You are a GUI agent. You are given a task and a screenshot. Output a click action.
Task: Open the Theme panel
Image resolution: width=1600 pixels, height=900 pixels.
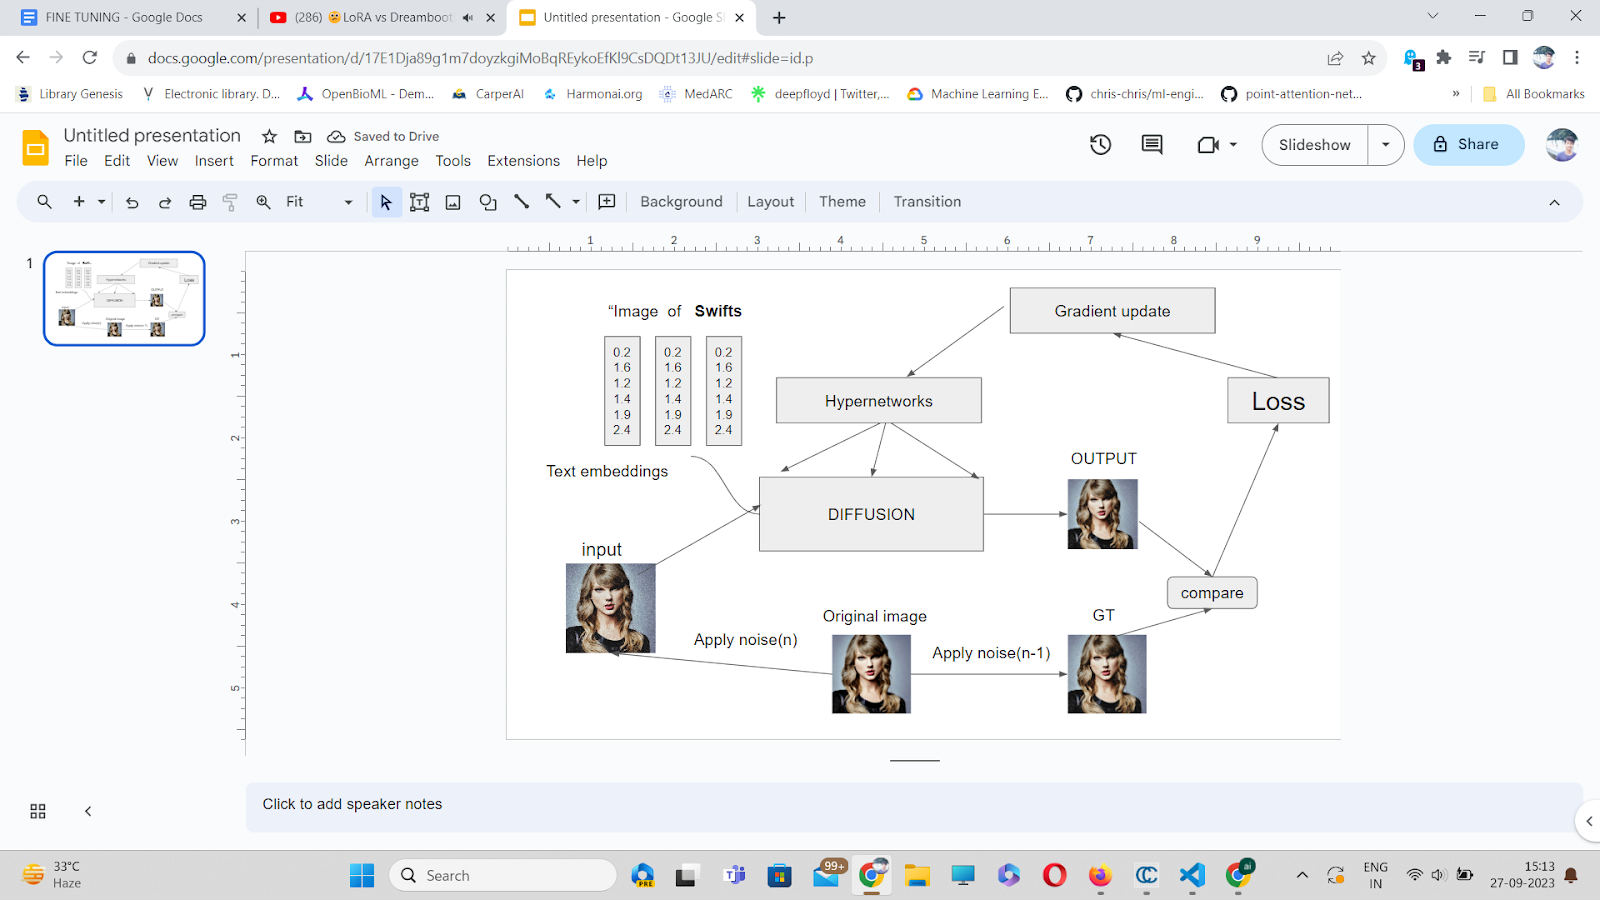(841, 201)
